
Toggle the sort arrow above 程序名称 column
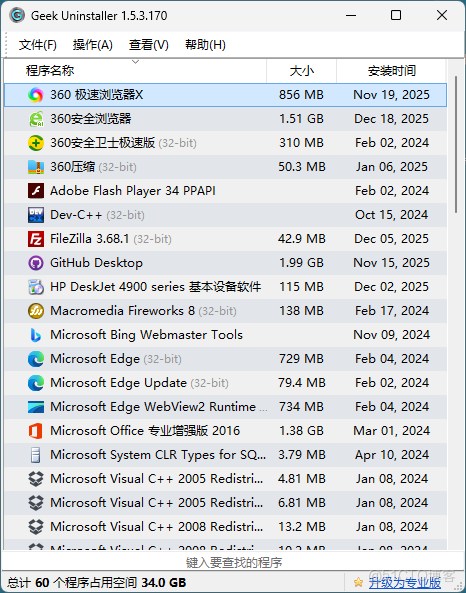point(135,62)
